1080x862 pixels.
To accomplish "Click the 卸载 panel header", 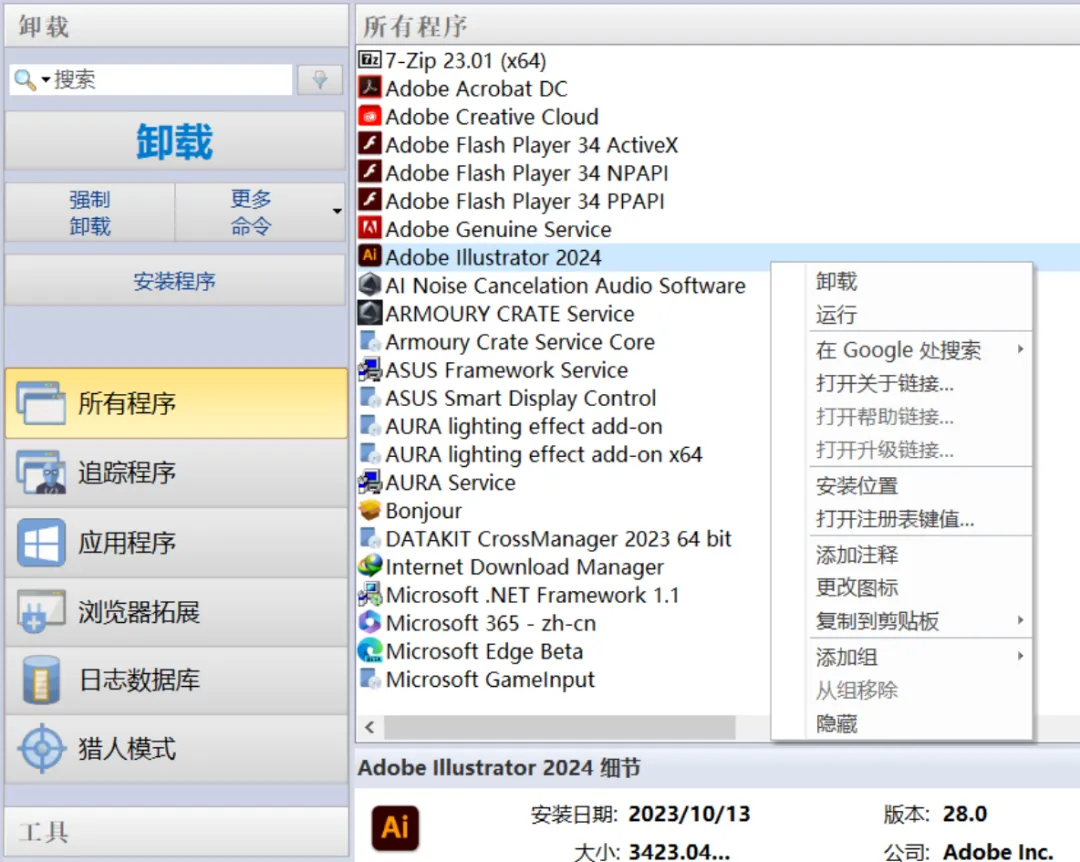I will [x=176, y=26].
